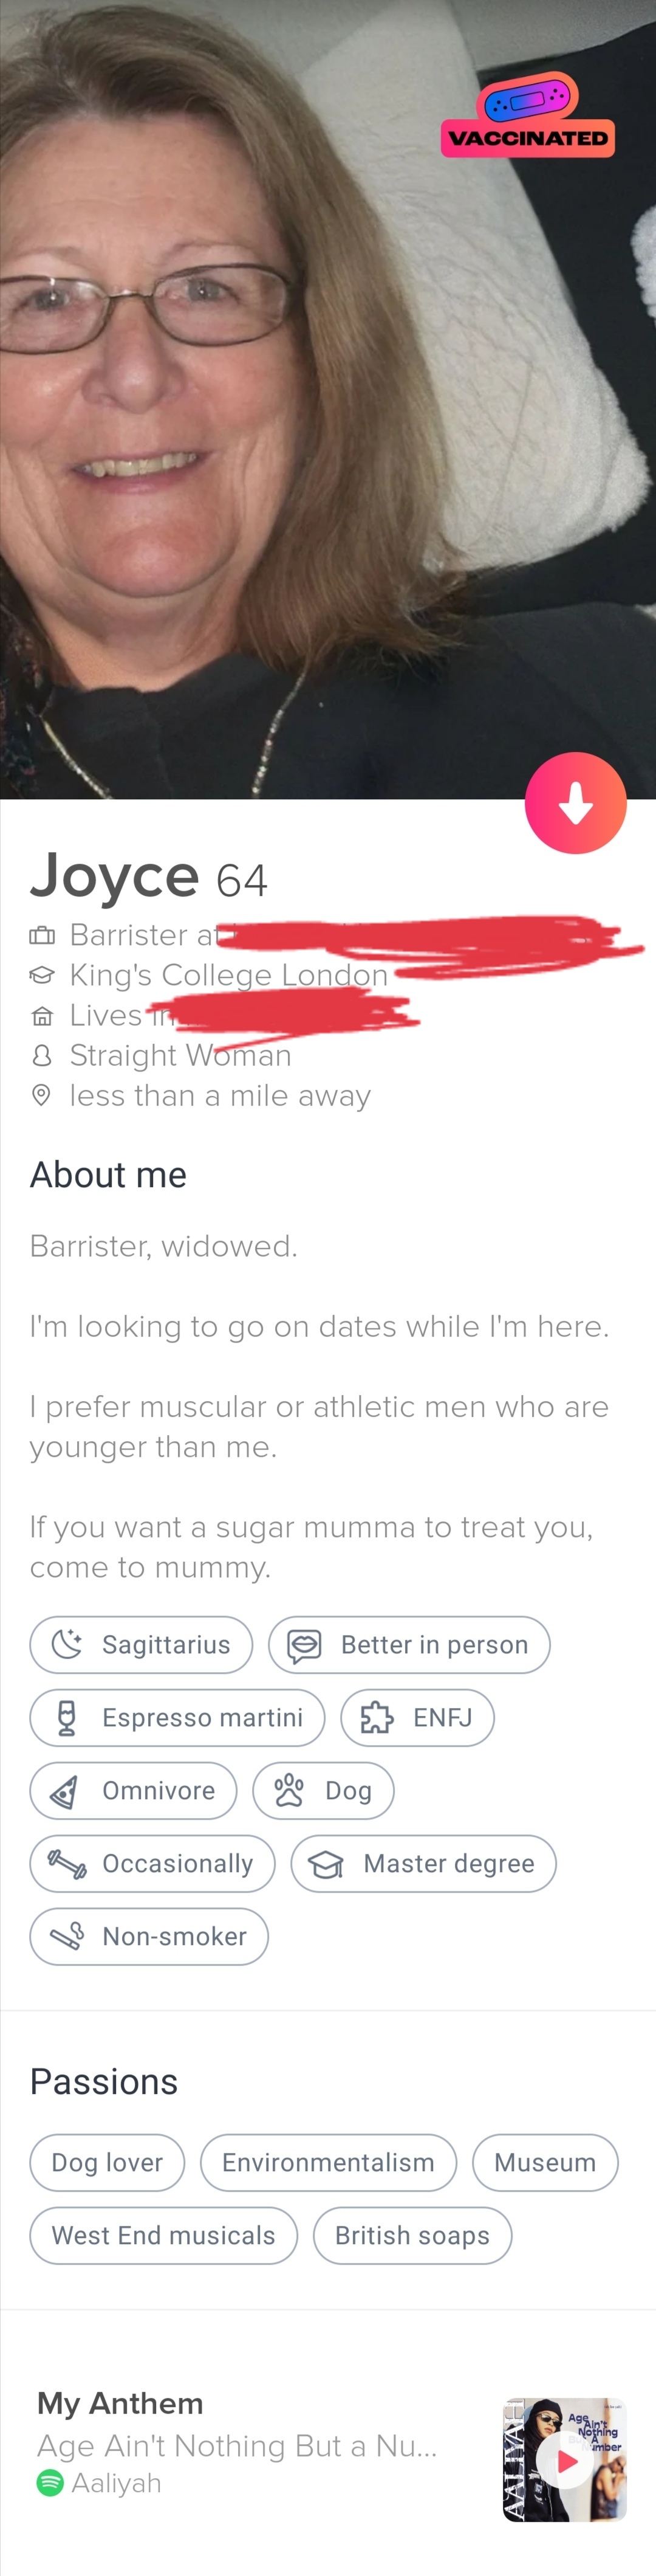The width and height of the screenshot is (656, 2576).
Task: Tap the Better in person chip
Action: 409,1645
